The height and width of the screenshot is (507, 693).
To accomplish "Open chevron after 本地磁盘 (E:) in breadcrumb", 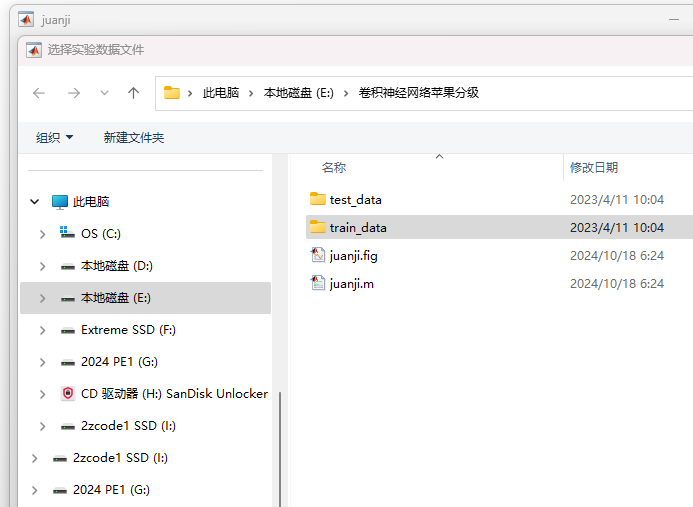I will click(346, 93).
